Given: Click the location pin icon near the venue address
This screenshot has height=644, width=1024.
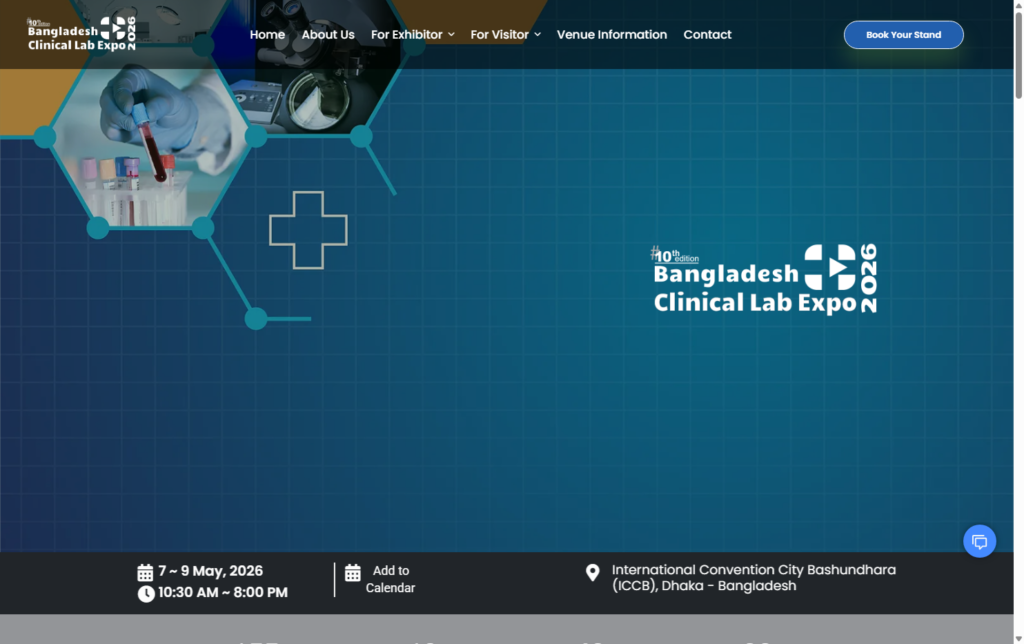Looking at the screenshot, I should 593,574.
